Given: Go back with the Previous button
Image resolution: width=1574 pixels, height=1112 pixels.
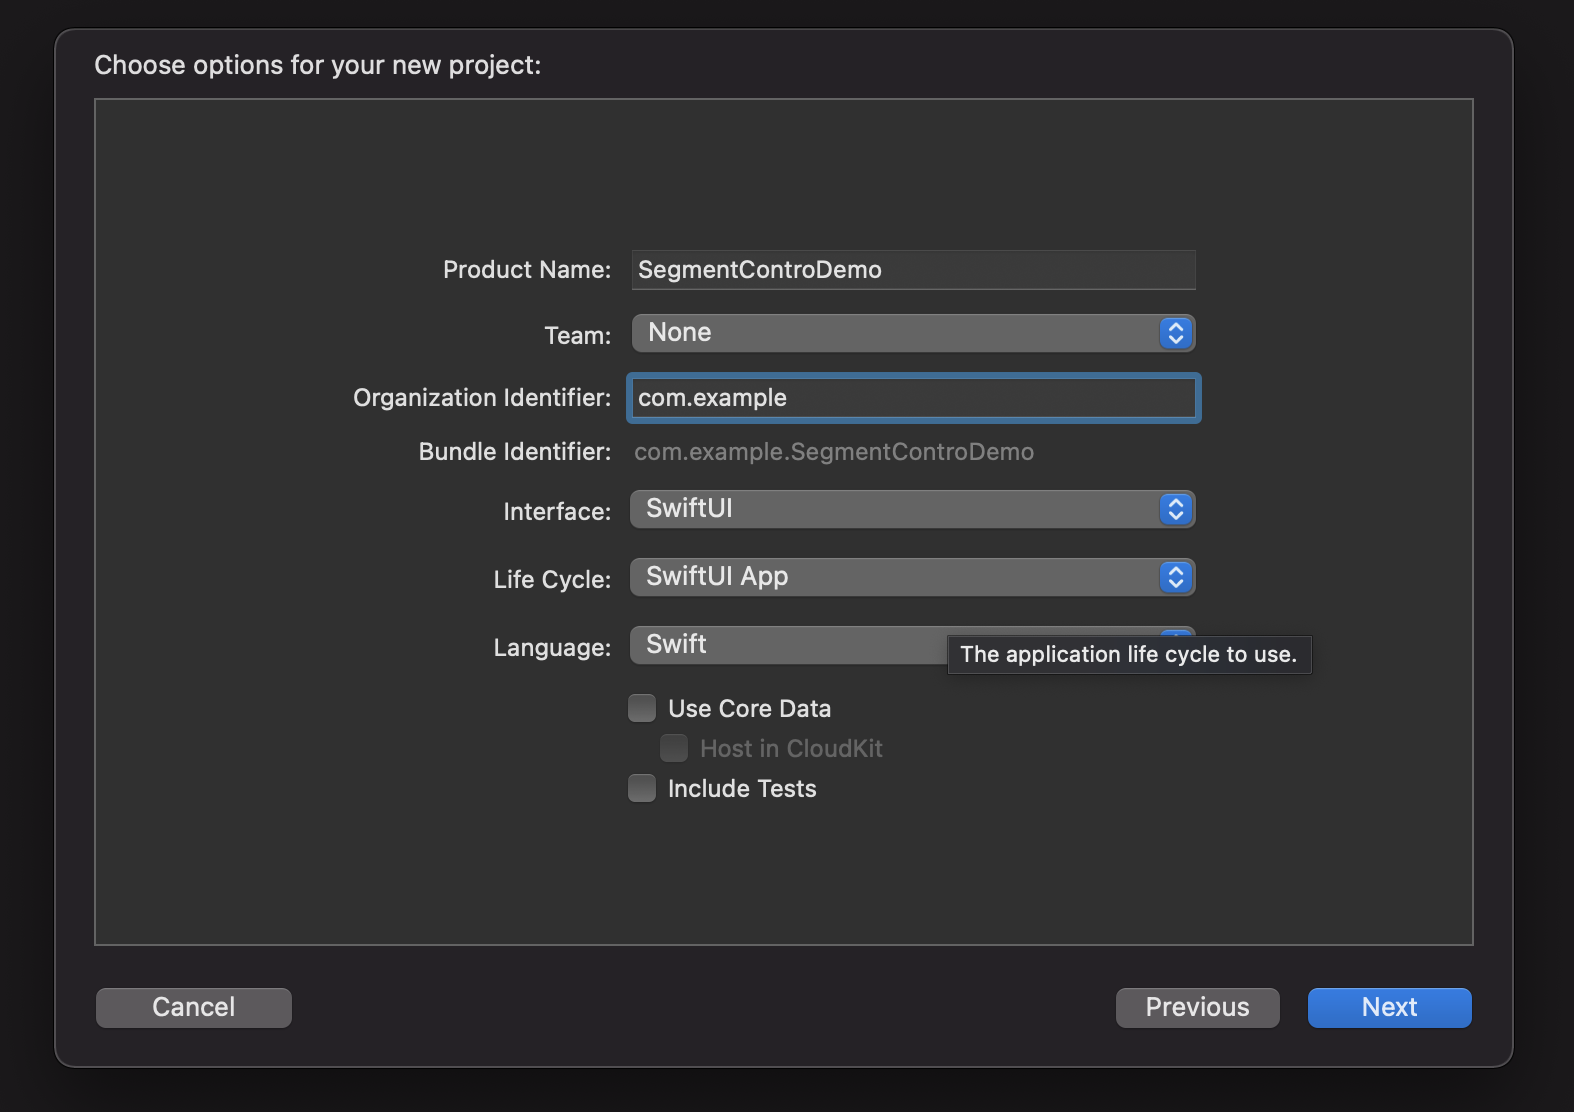Looking at the screenshot, I should click(x=1197, y=1007).
